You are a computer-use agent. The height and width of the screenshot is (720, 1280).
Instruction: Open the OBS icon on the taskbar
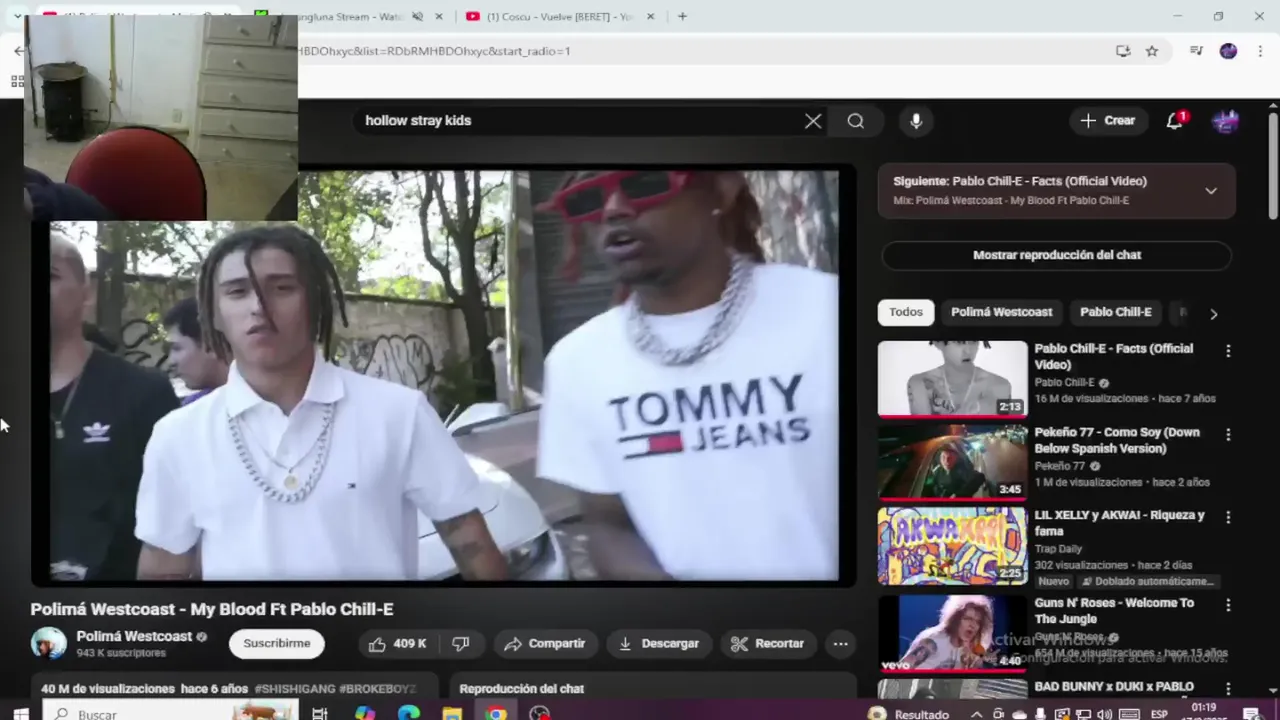pos(540,714)
